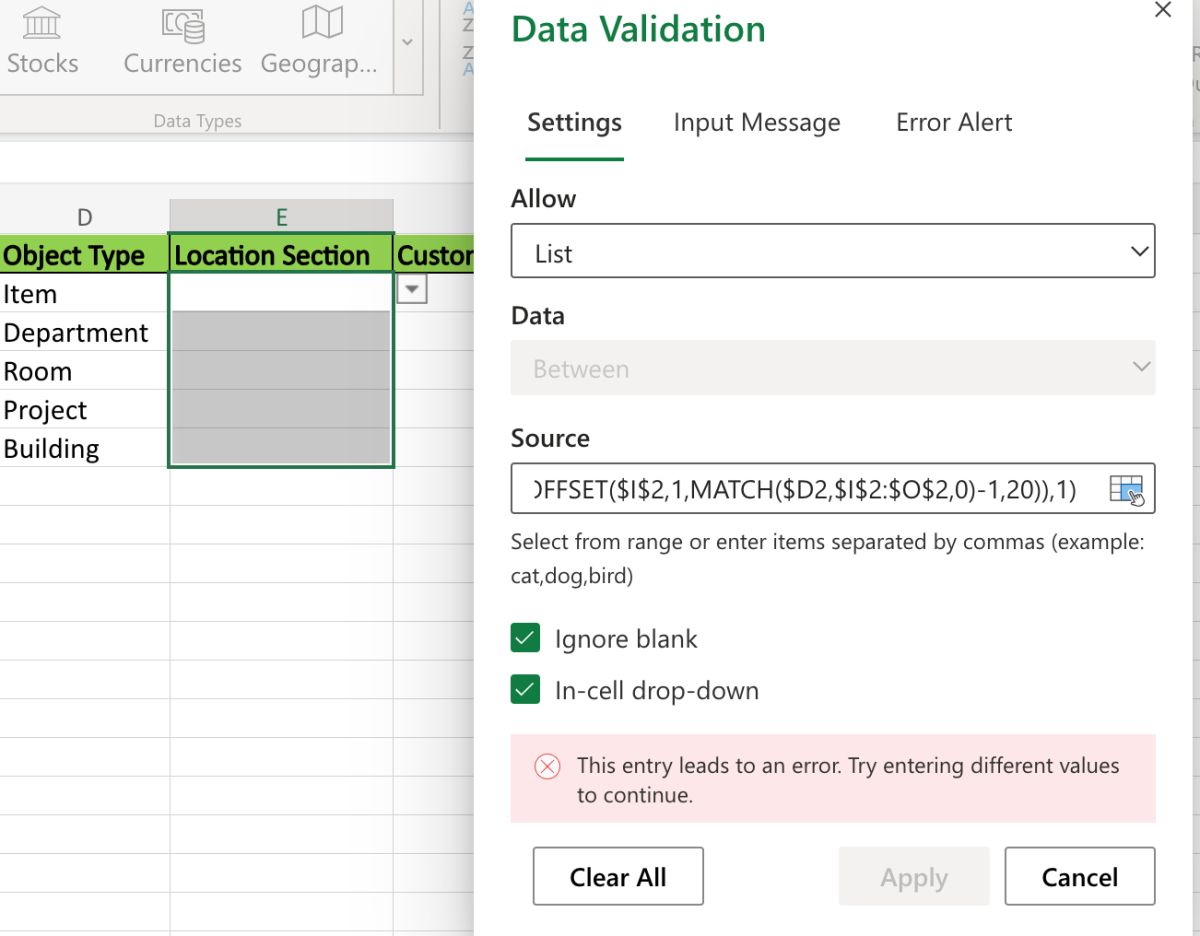Click the Object Type header cell
The width and height of the screenshot is (1200, 936).
[x=85, y=255]
